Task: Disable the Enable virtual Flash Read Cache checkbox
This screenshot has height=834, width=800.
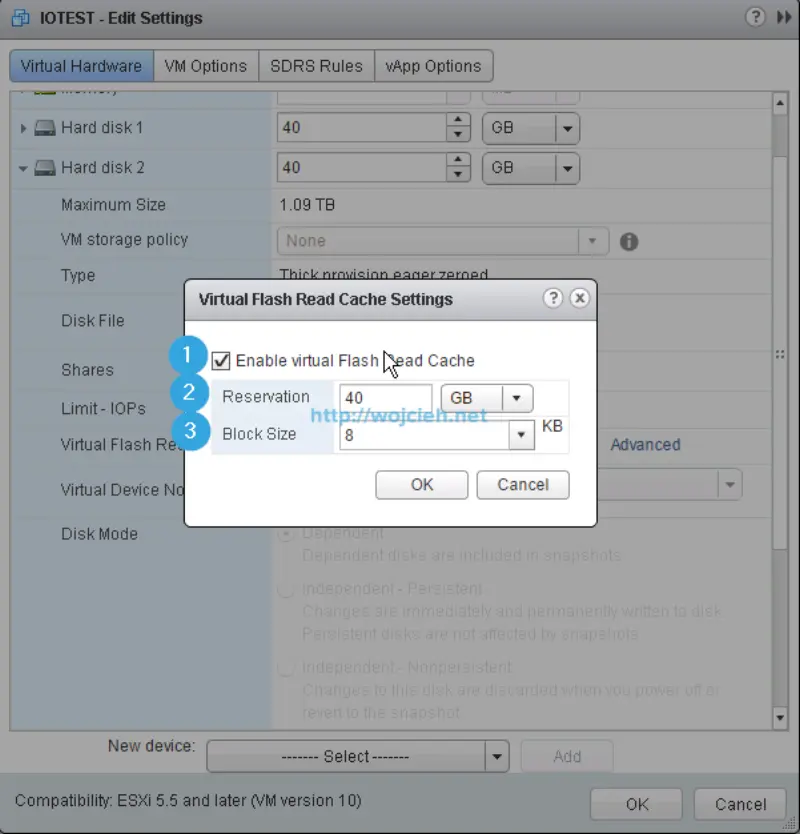Action: click(222, 361)
